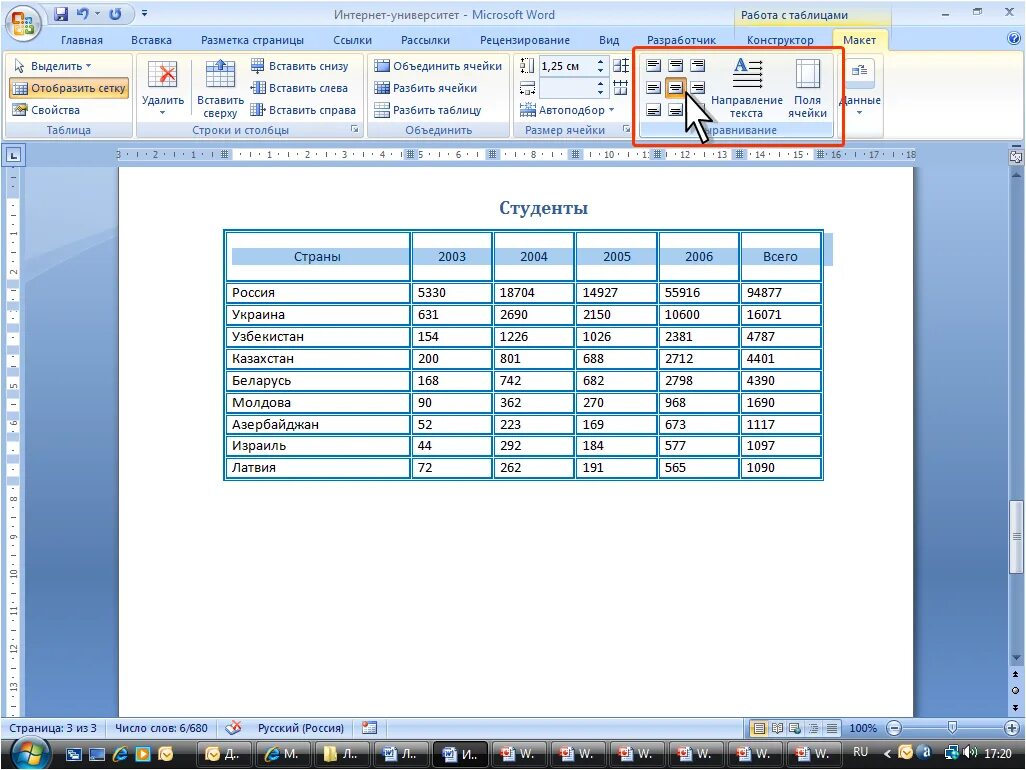Distribute rows evenly icon
Image resolution: width=1026 pixels, height=770 pixels.
pyautogui.click(x=621, y=65)
